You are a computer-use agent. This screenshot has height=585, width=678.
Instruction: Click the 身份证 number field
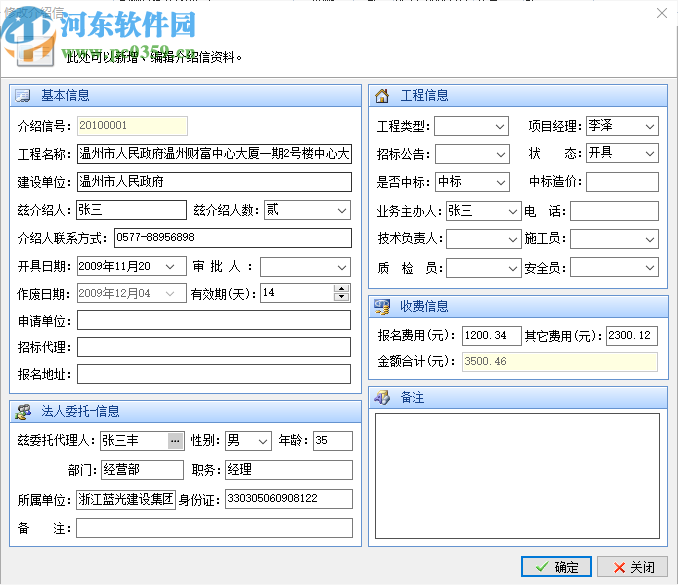(x=289, y=499)
